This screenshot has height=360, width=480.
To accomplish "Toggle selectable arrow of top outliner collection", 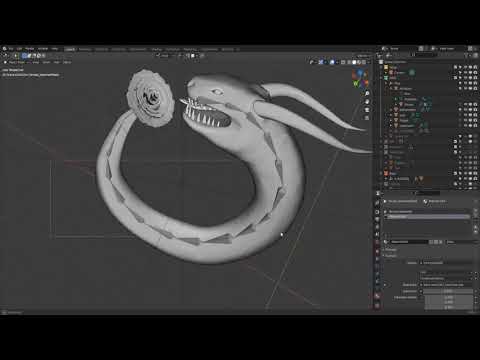I will pyautogui.click(x=460, y=67).
